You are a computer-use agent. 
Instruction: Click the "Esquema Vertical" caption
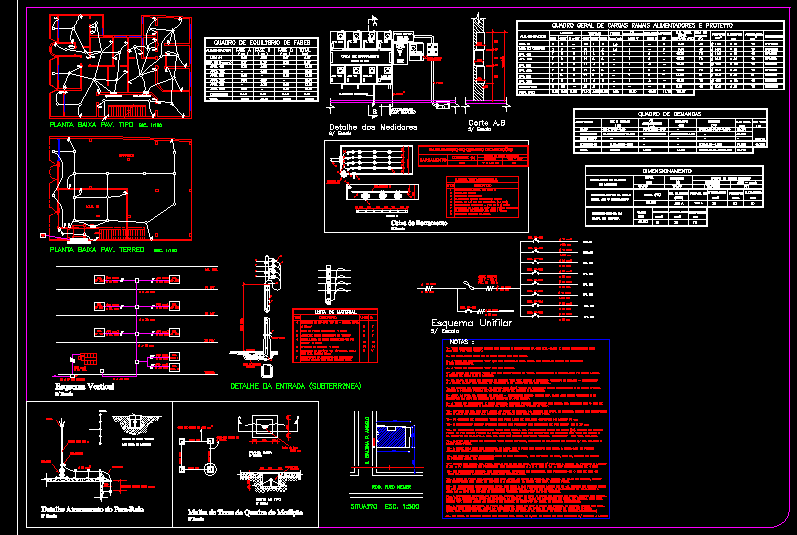[84, 387]
